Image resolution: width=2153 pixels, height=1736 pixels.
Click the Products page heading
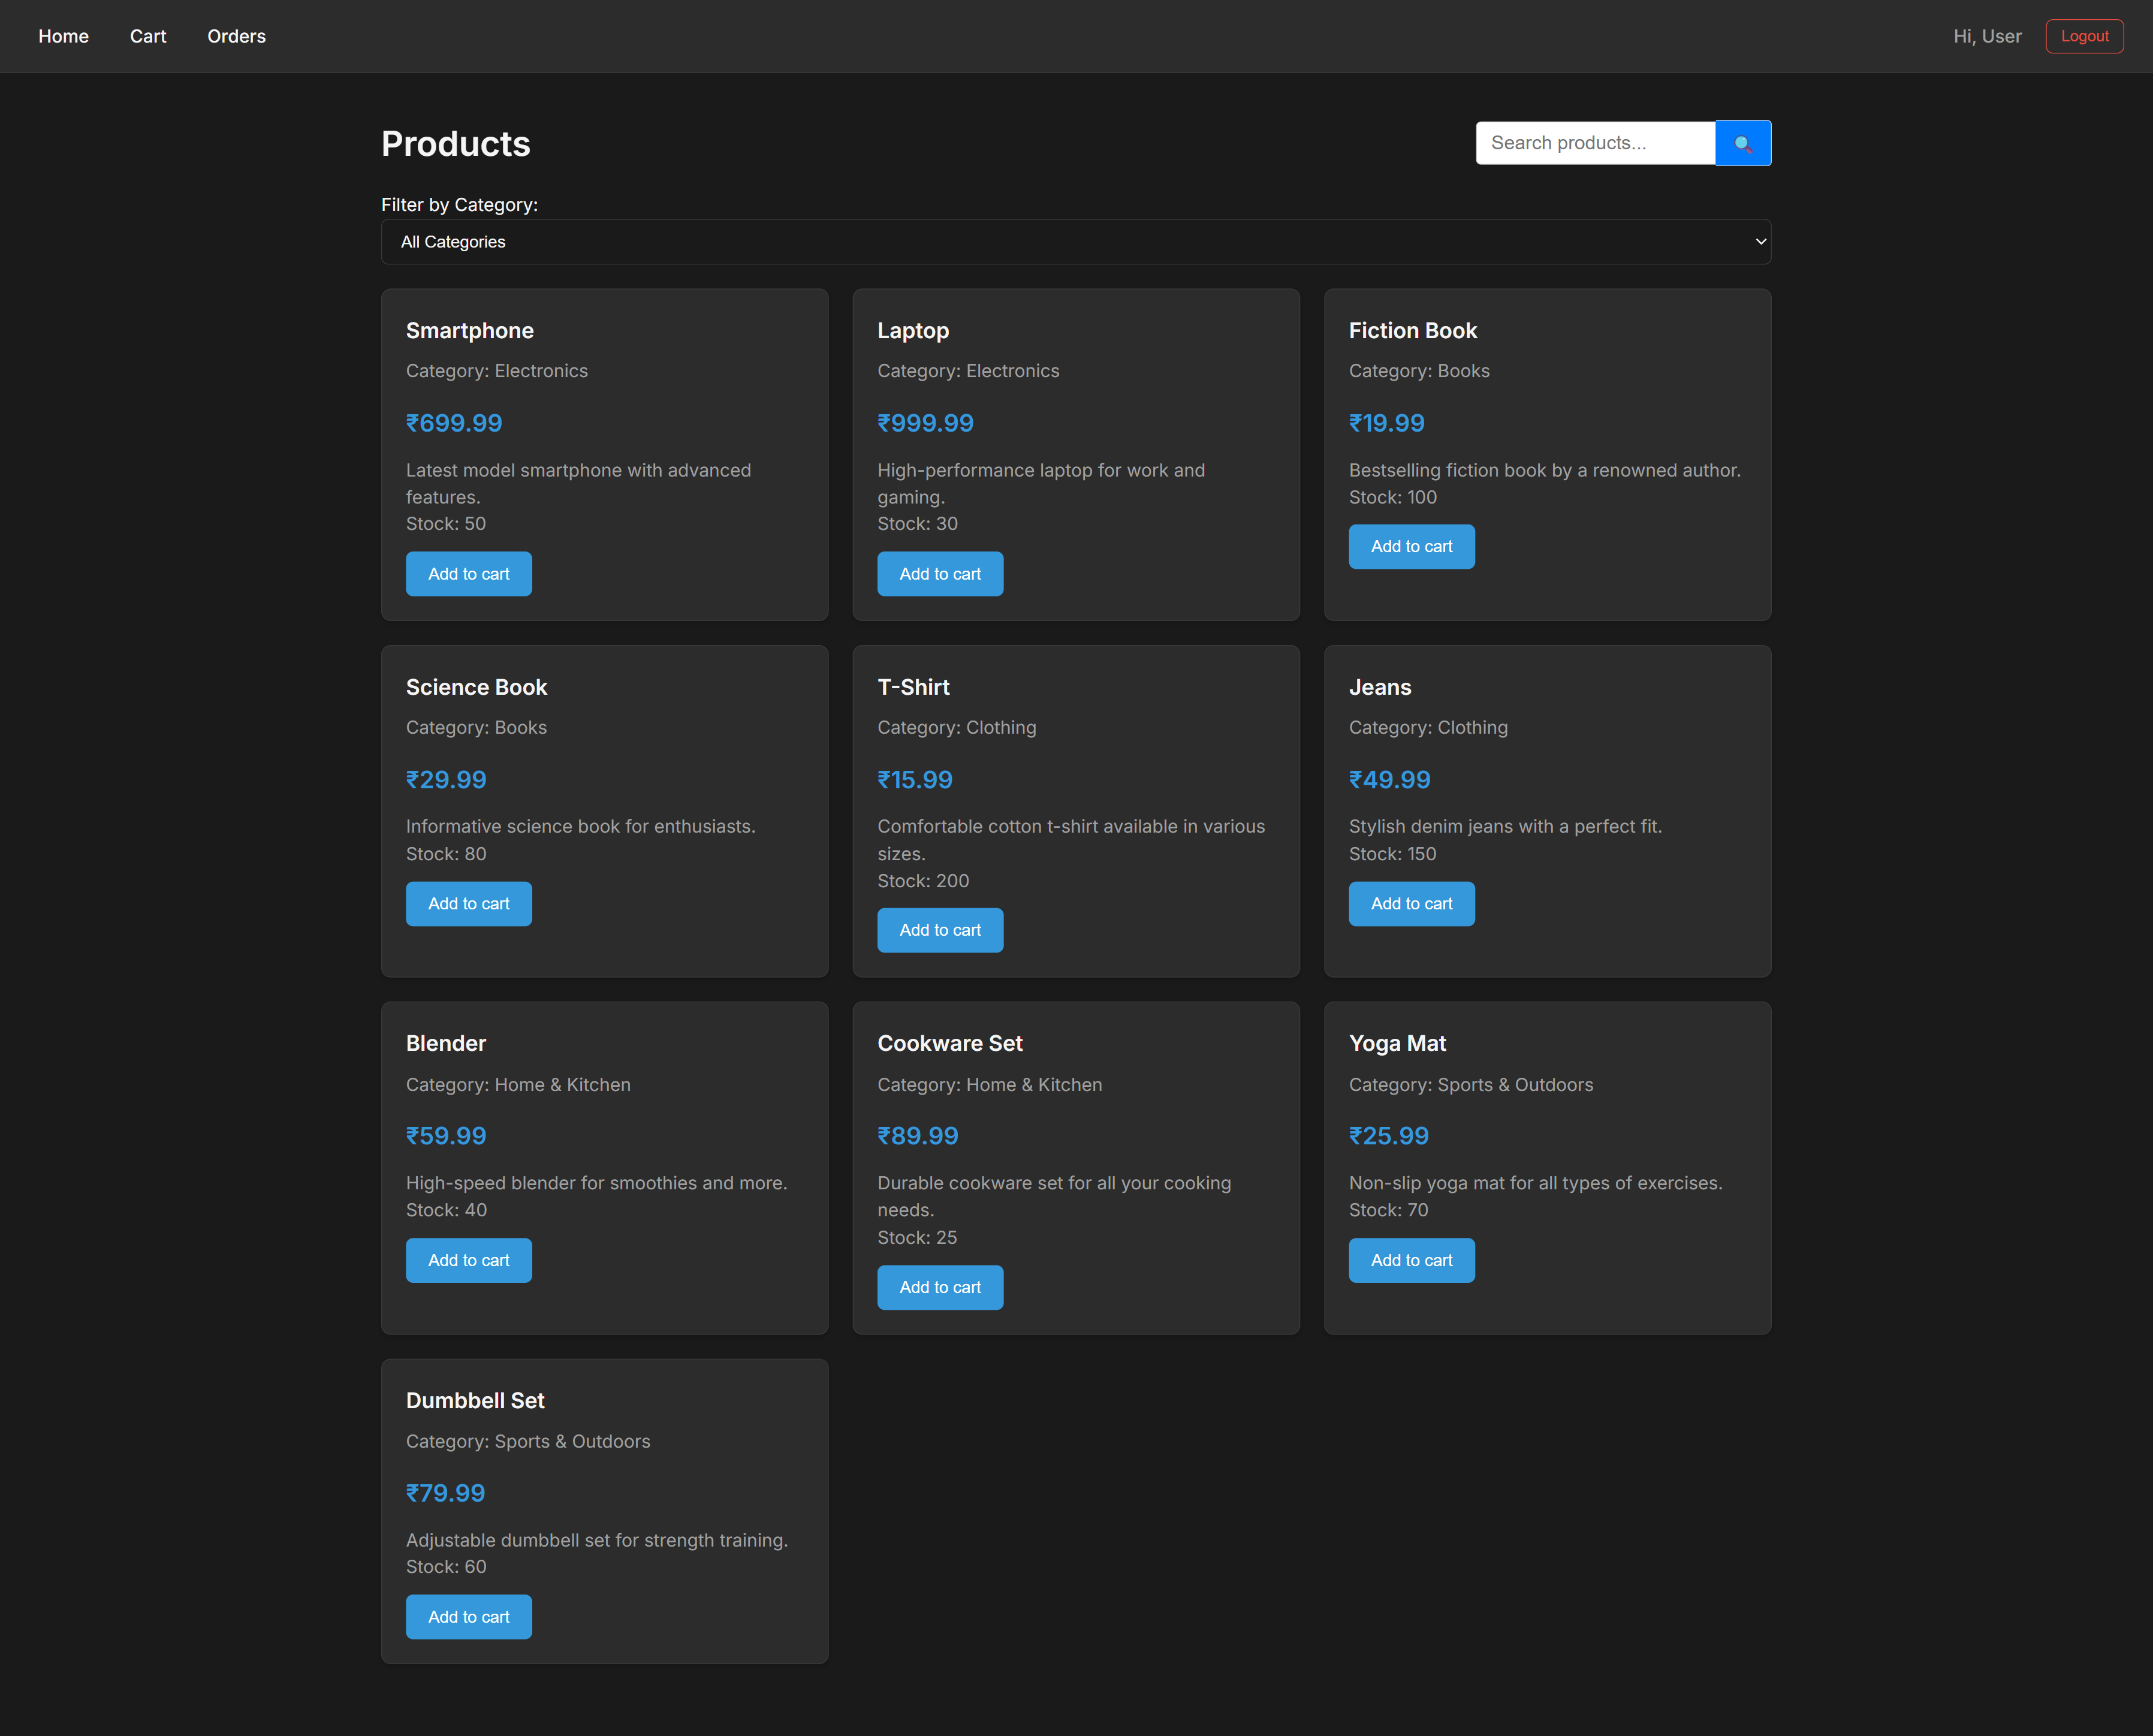tap(455, 144)
